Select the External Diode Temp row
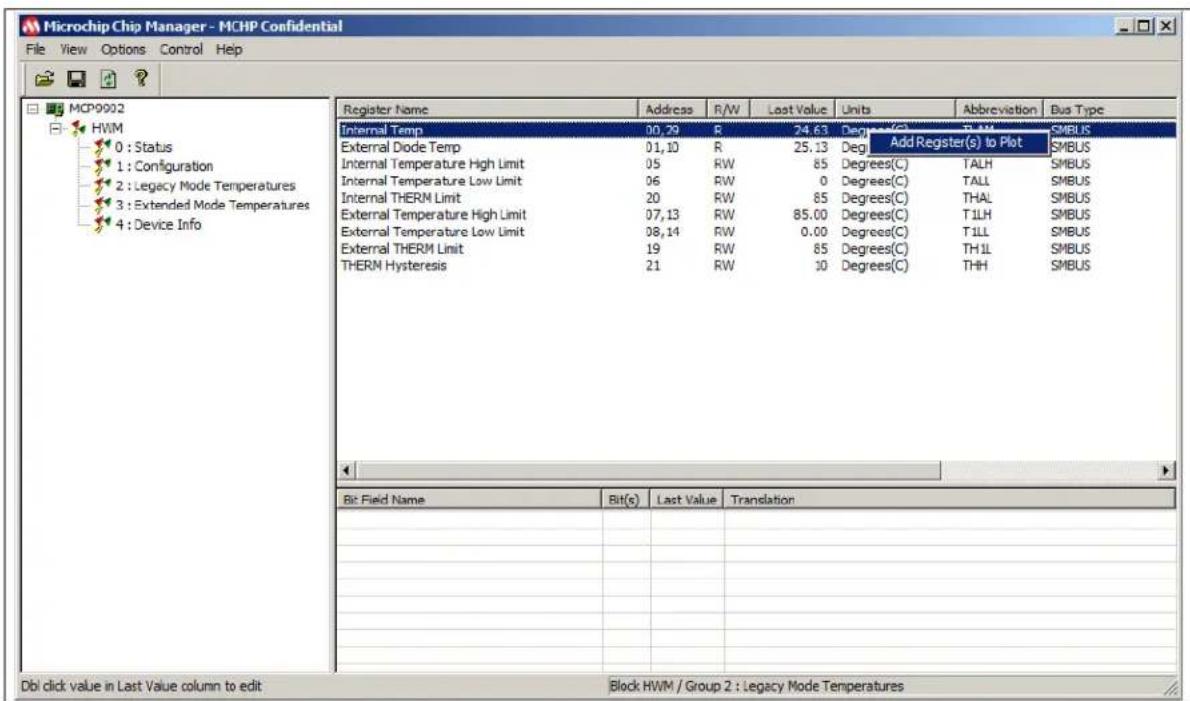 (757, 147)
